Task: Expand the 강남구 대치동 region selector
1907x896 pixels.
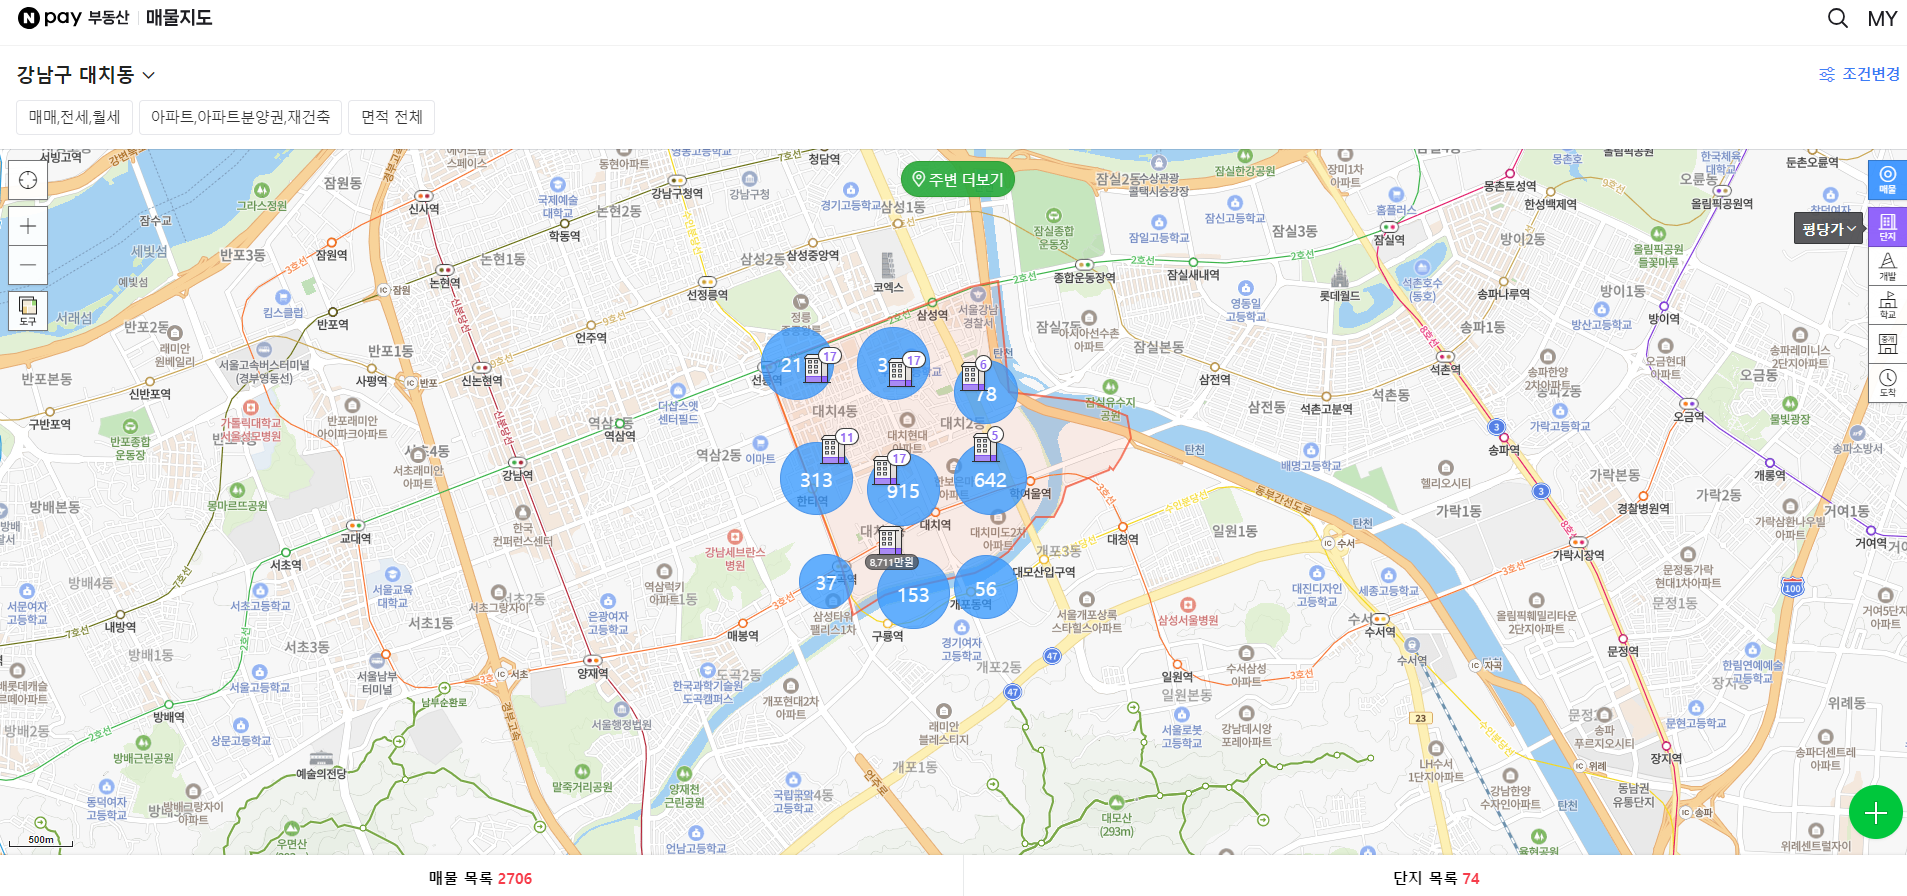Action: 86,75
